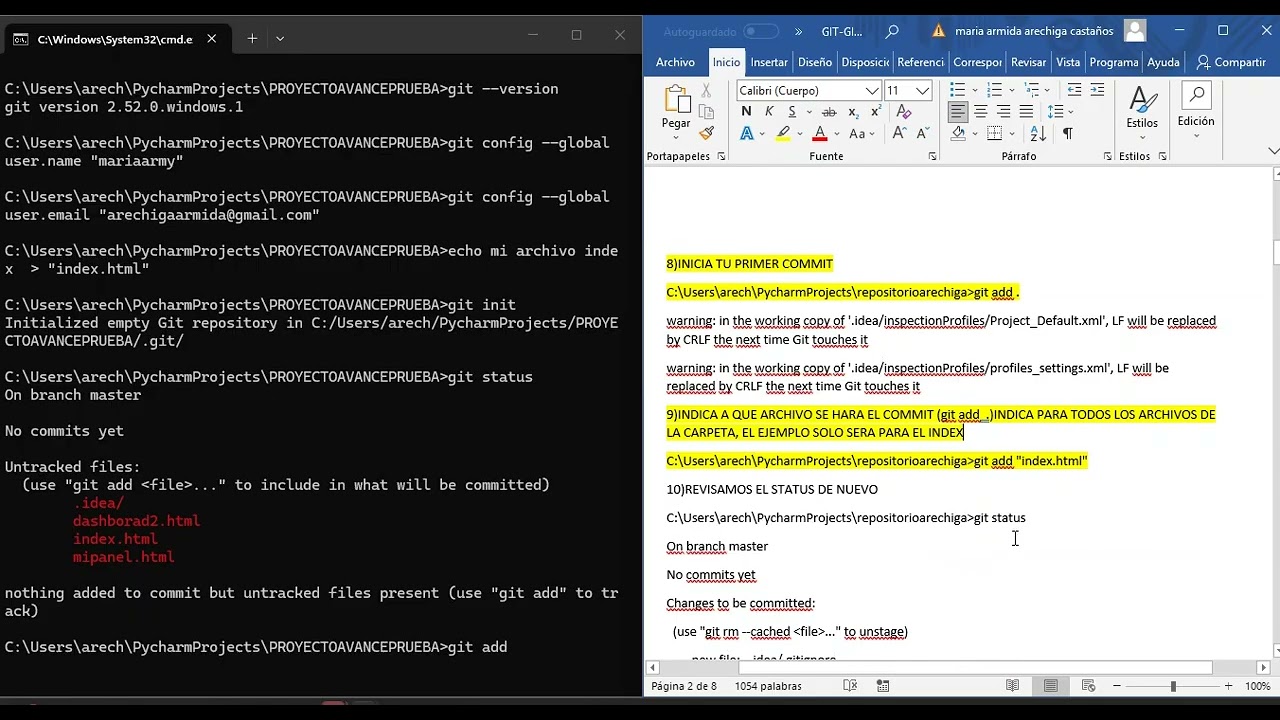Click the Copiar icon in Portapapeles
The image size is (1280, 720).
[x=706, y=111]
